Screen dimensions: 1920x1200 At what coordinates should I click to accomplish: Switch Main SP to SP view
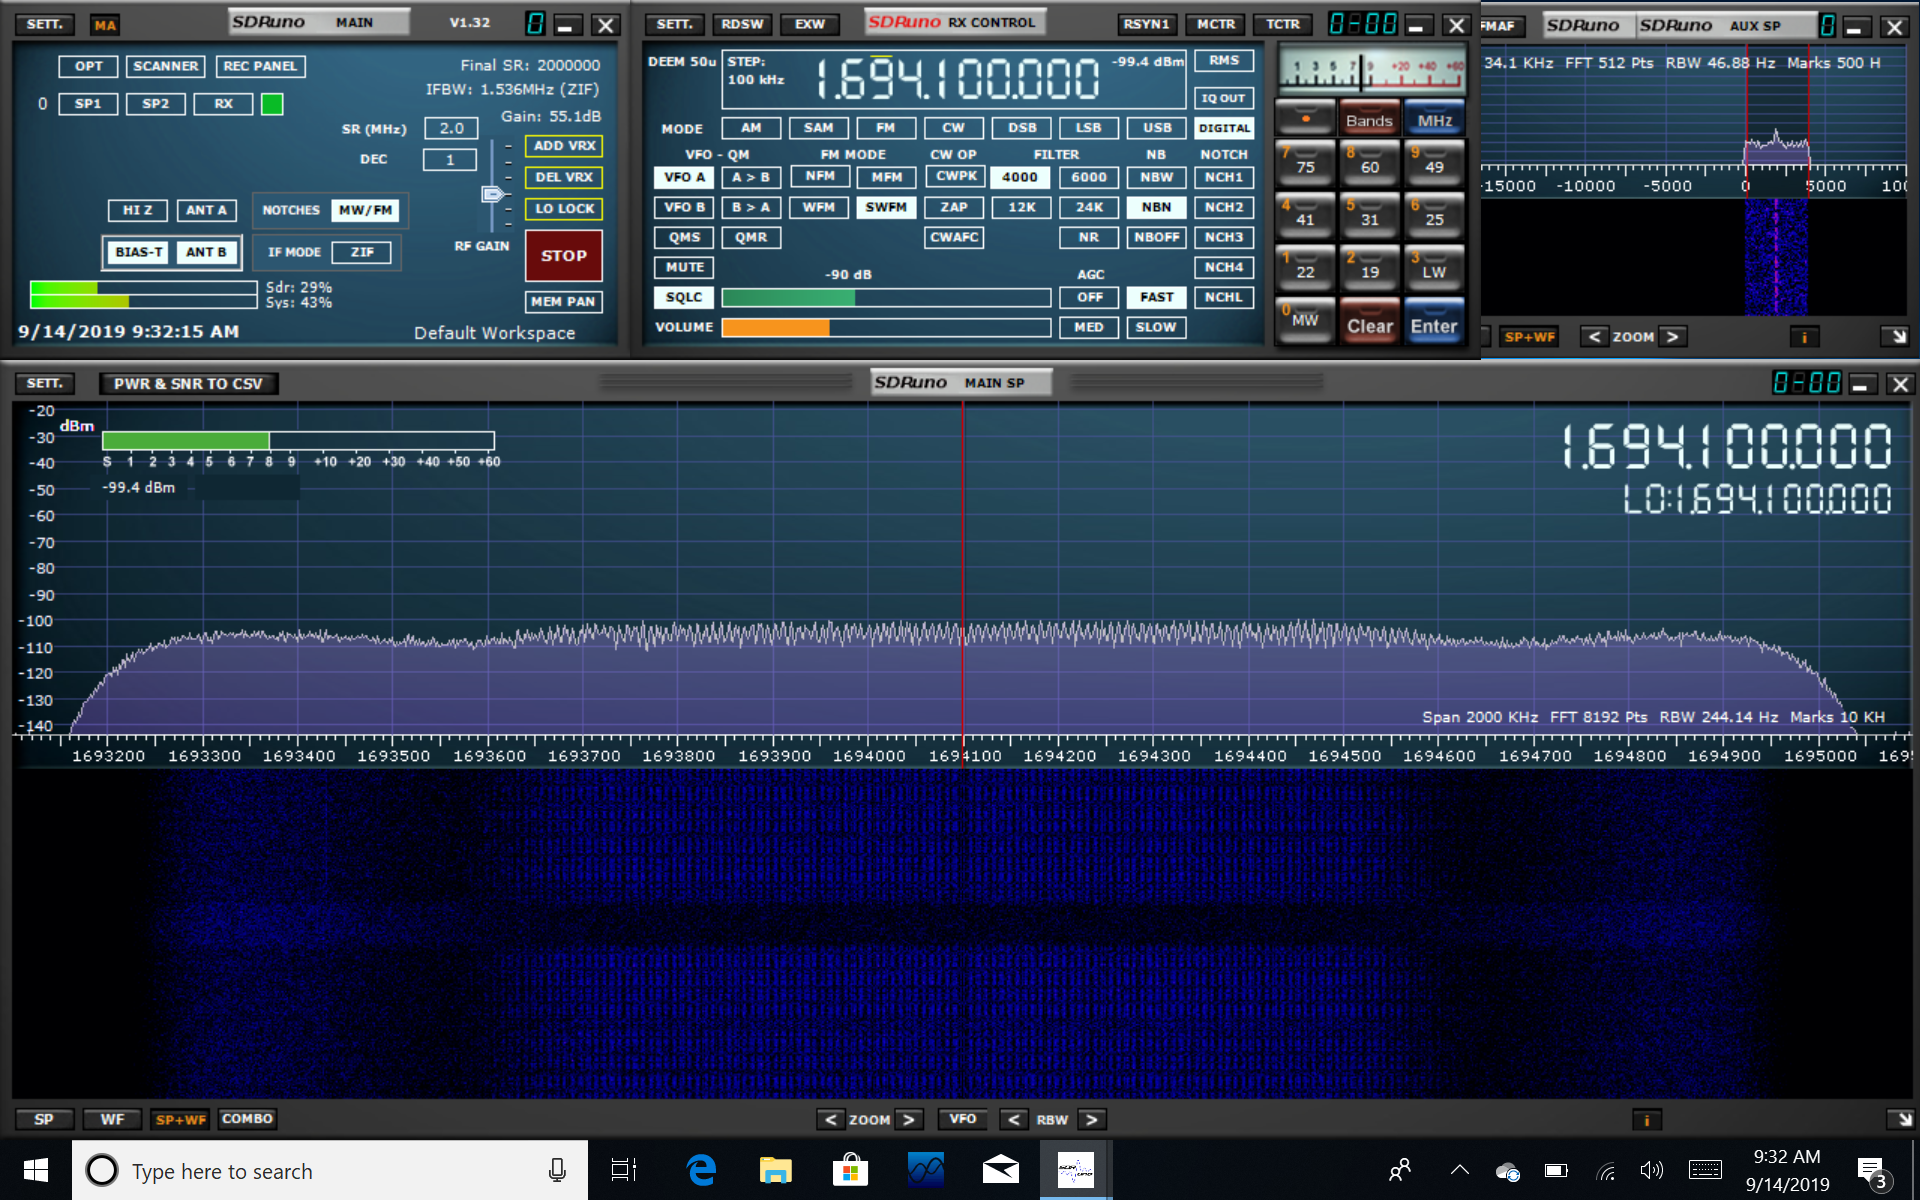(x=44, y=1119)
